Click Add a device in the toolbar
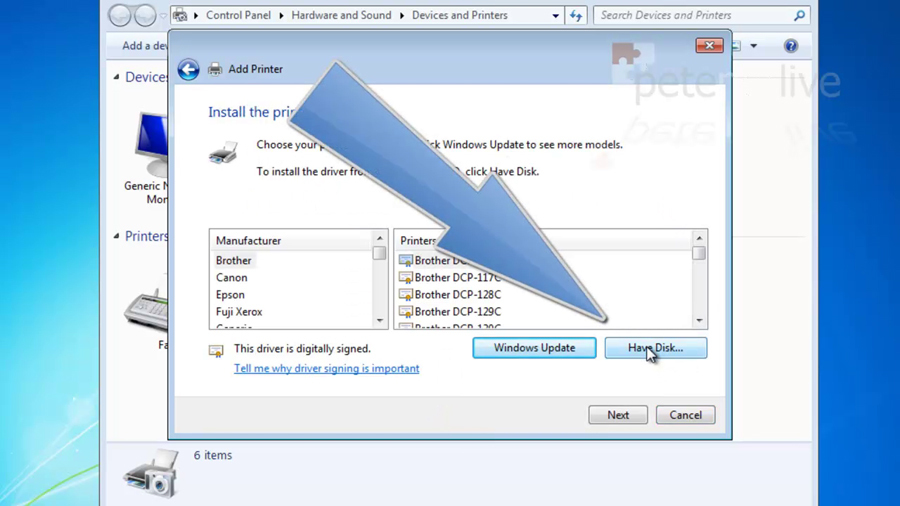900x506 pixels. point(145,46)
